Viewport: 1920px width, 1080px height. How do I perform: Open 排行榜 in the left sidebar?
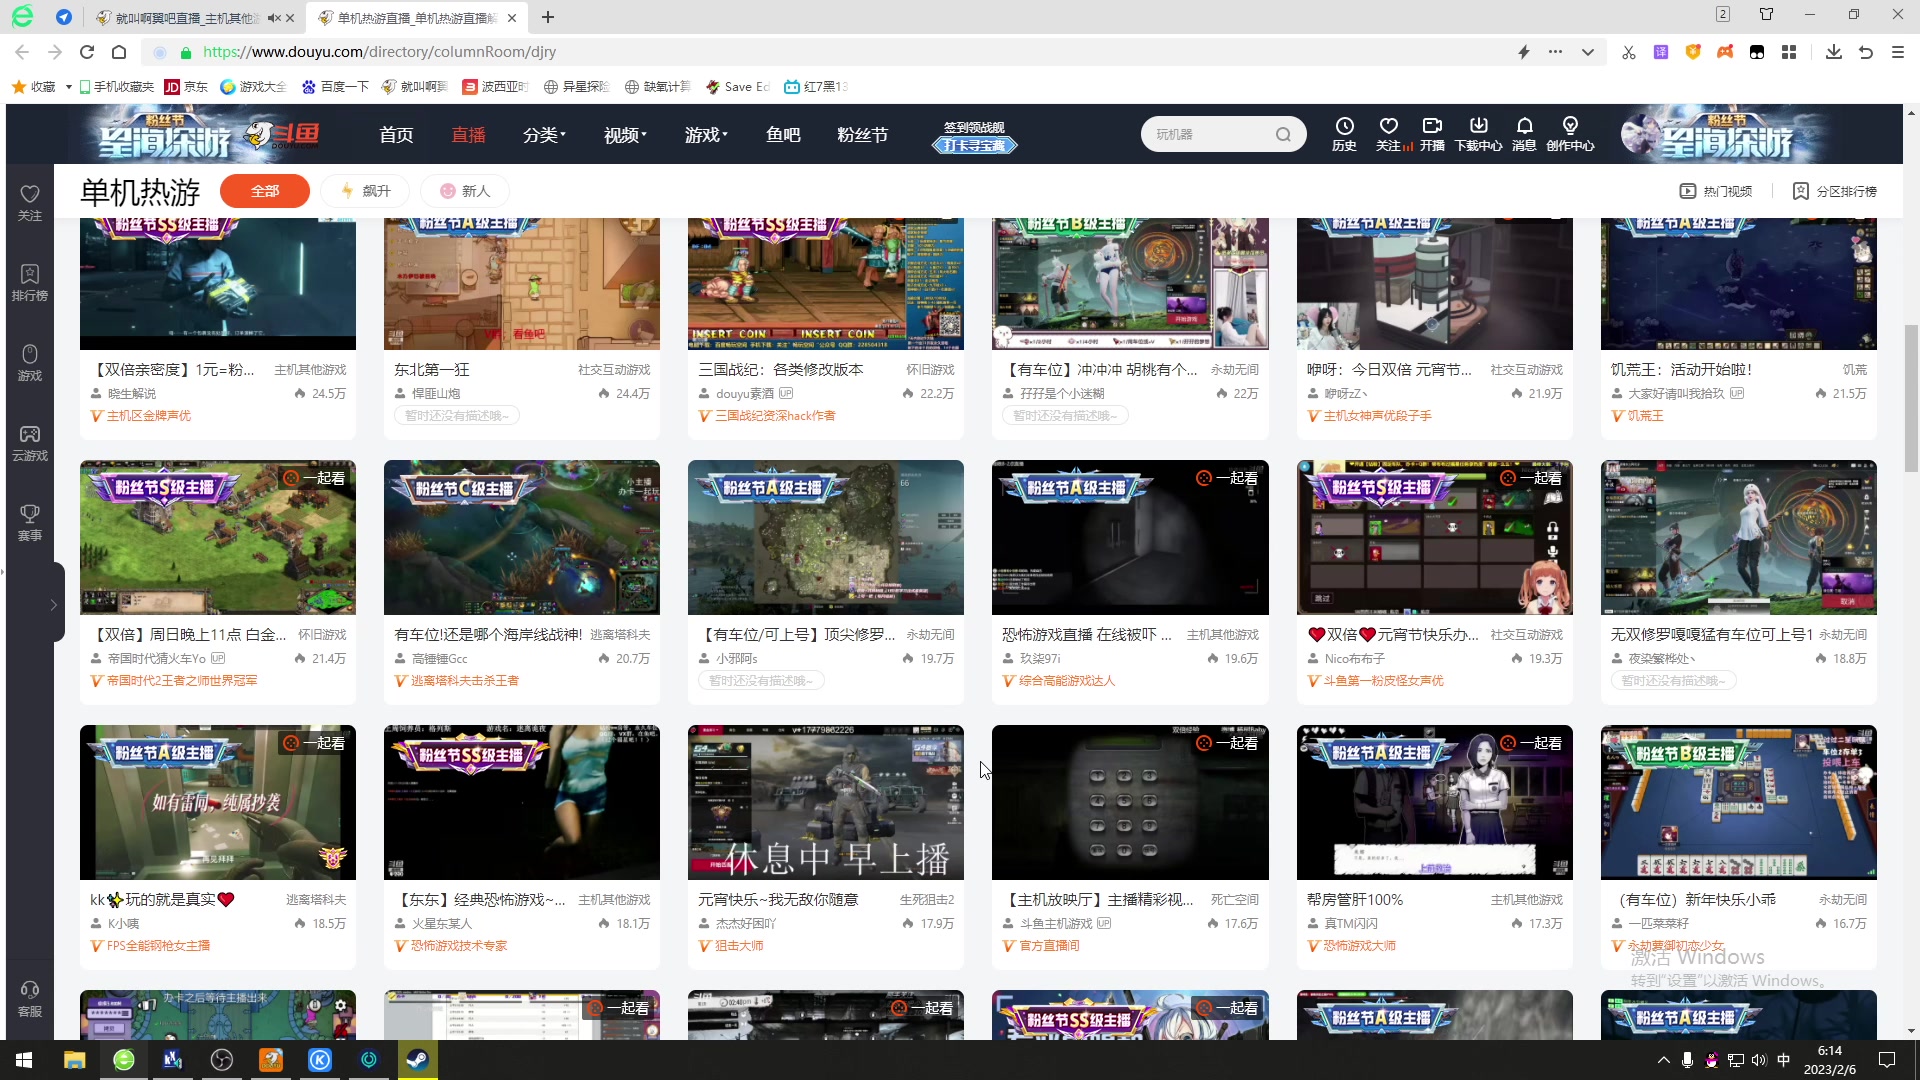[30, 282]
